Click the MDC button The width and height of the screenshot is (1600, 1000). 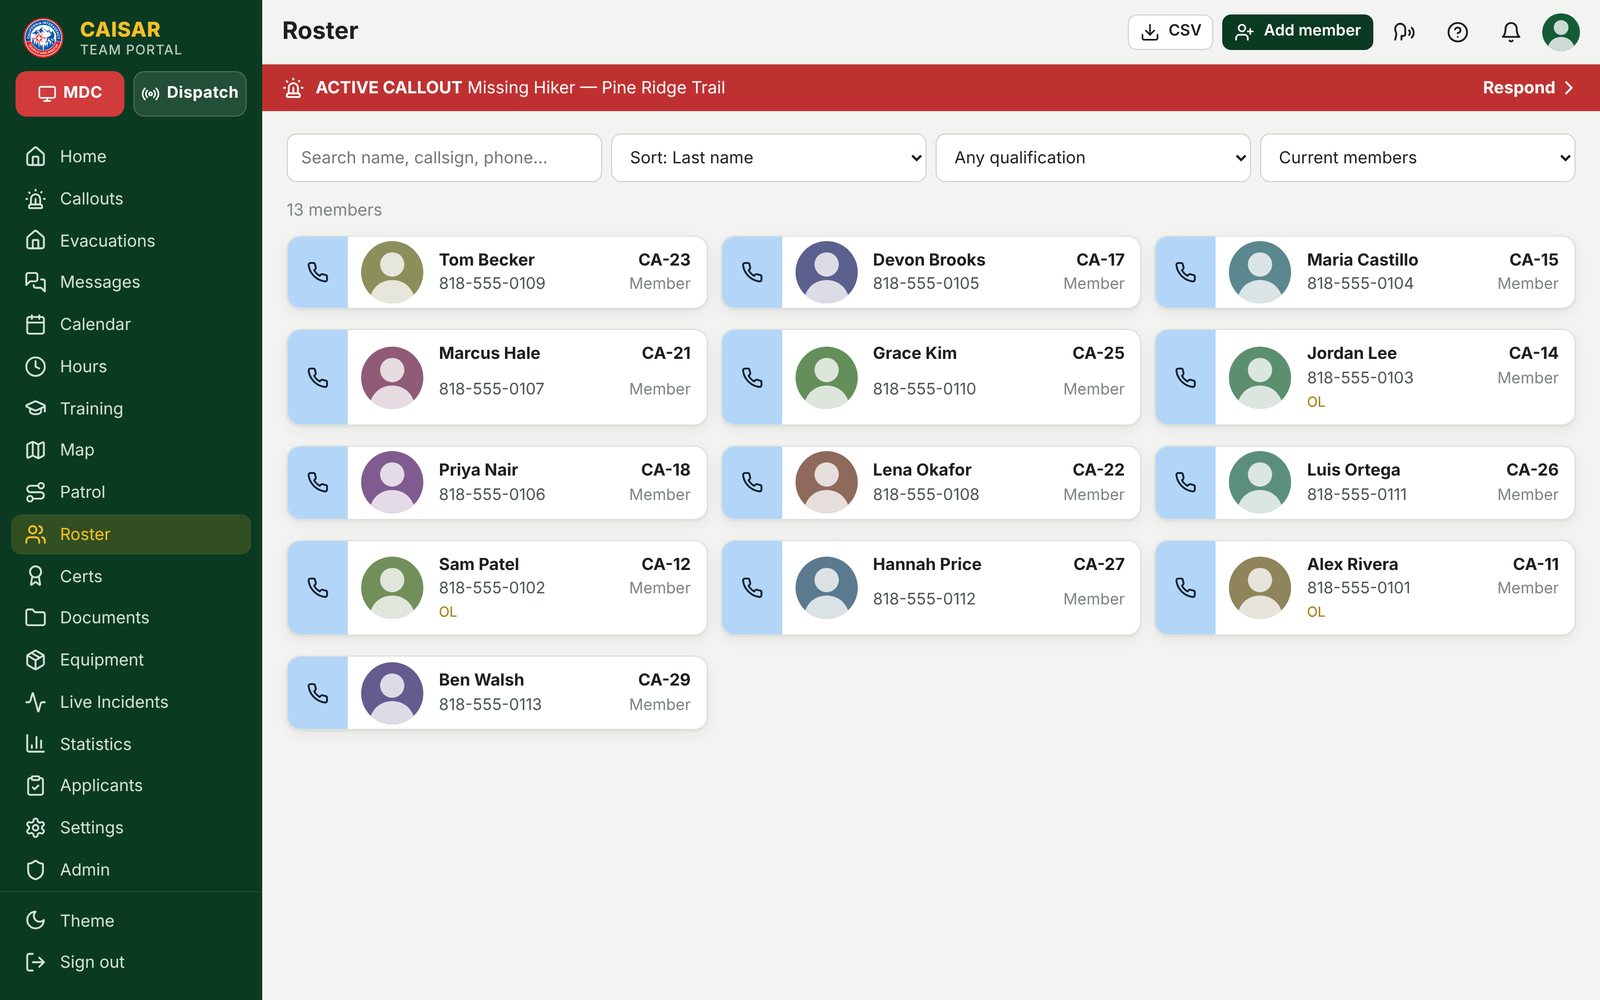pyautogui.click(x=70, y=93)
